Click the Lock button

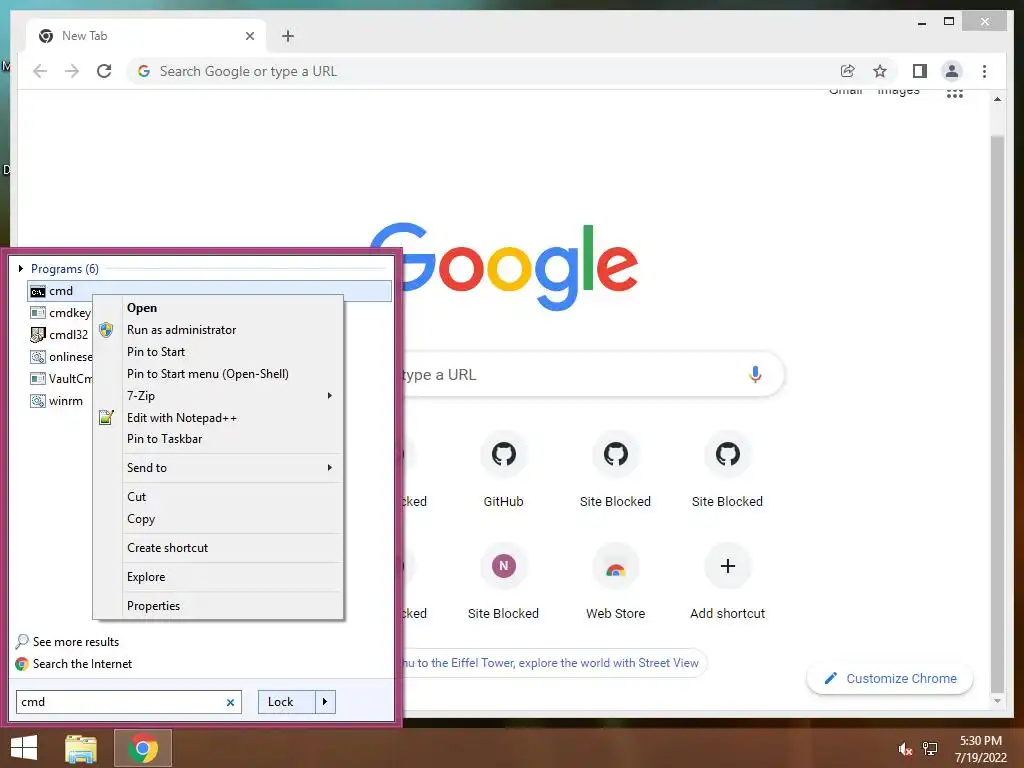(286, 702)
